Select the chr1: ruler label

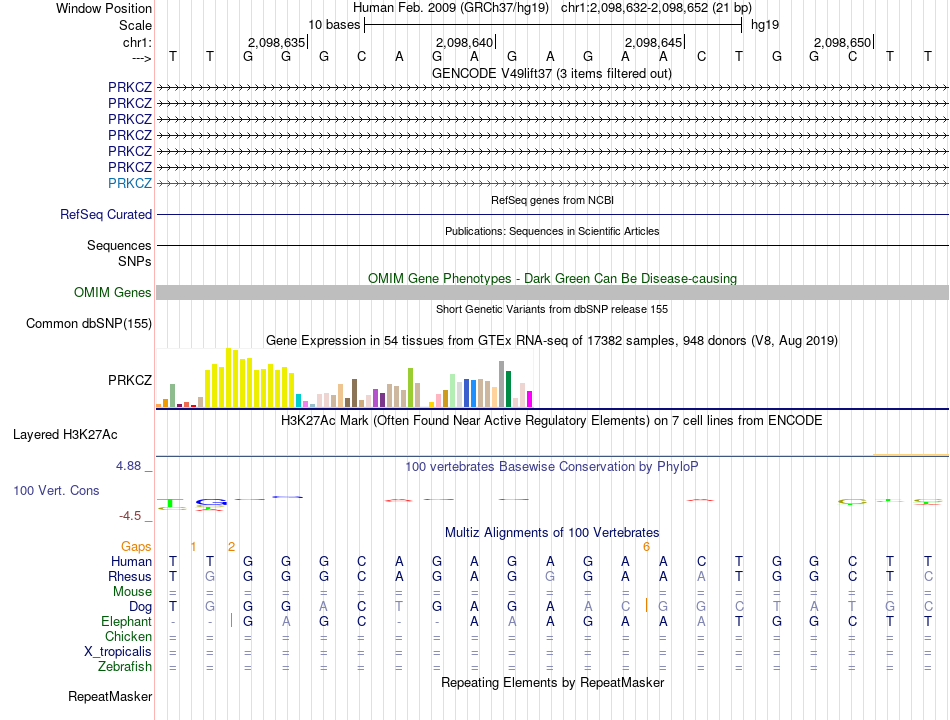137,42
